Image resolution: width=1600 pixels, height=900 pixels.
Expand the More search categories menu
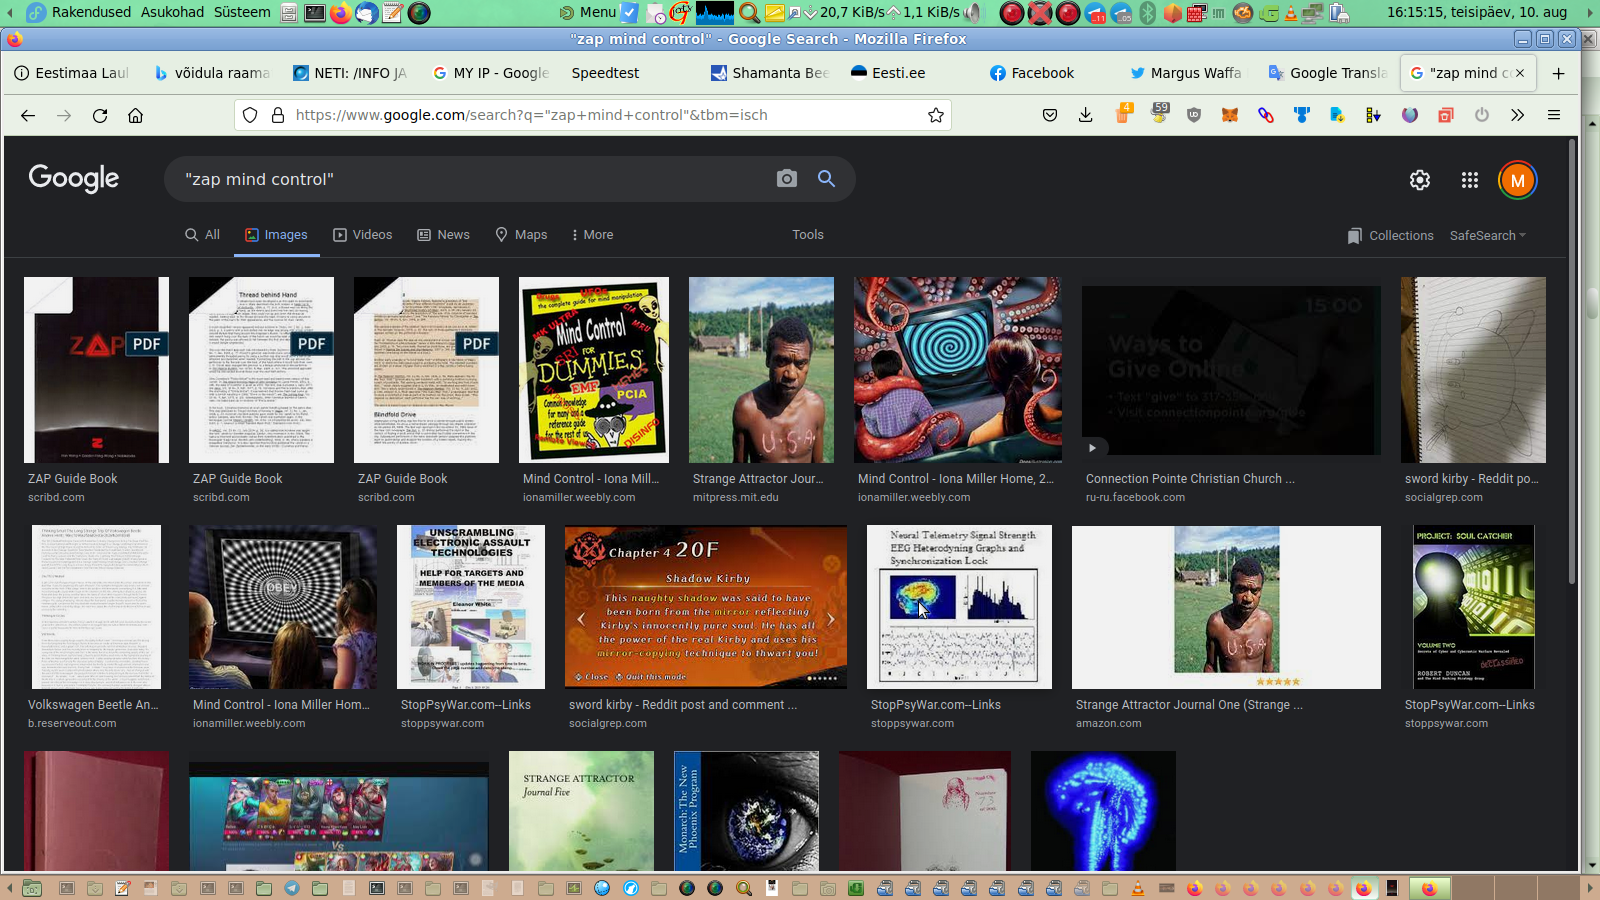tap(592, 235)
